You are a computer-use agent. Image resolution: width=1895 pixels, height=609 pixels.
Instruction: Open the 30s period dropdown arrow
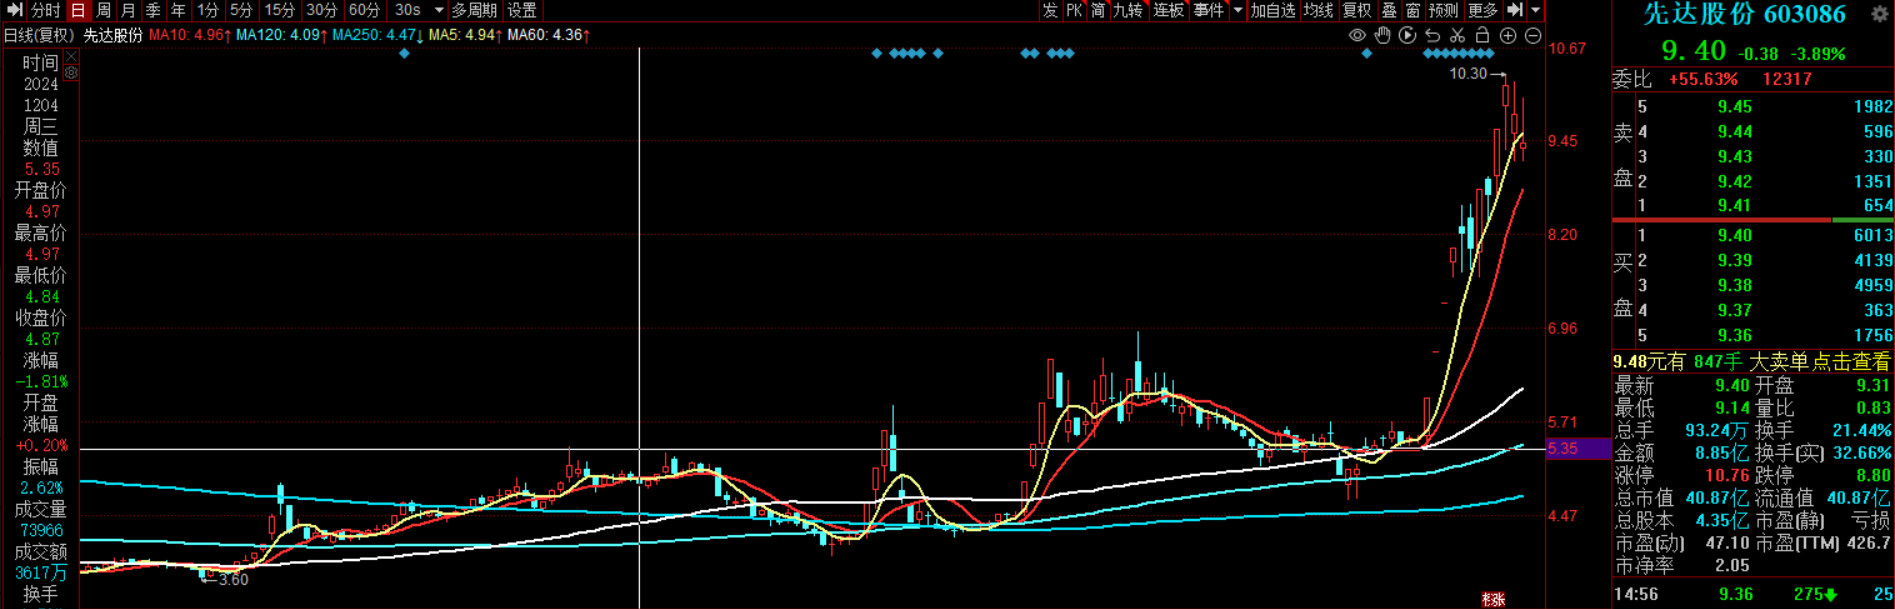pyautogui.click(x=438, y=10)
